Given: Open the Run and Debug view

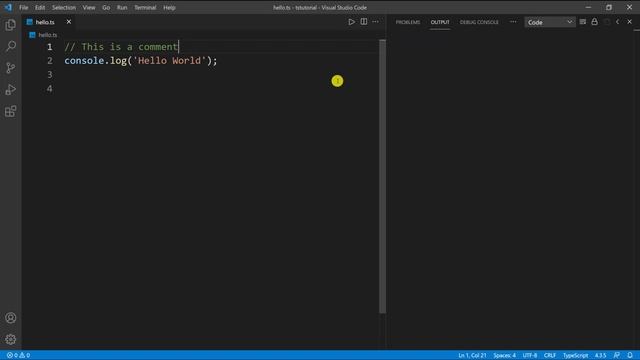Looking at the screenshot, I should [11, 89].
